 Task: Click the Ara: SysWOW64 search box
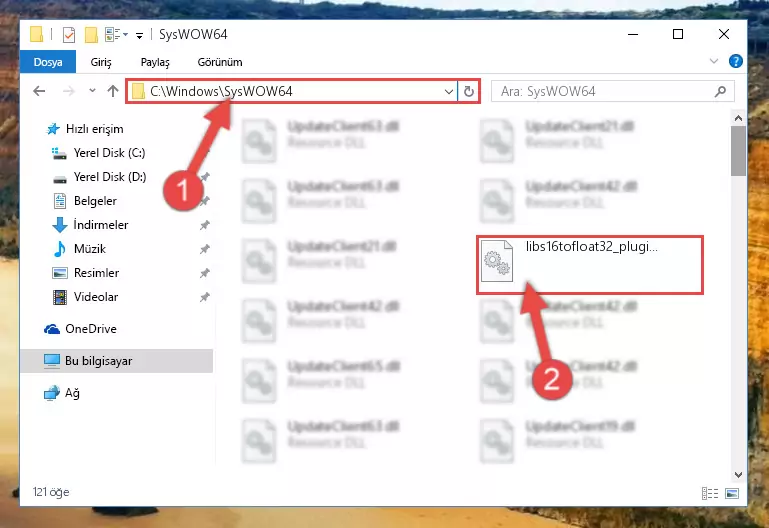pos(612,92)
